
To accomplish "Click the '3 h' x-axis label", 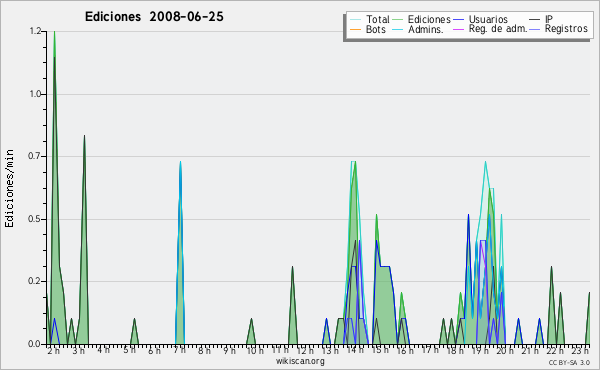I will [x=78, y=351].
